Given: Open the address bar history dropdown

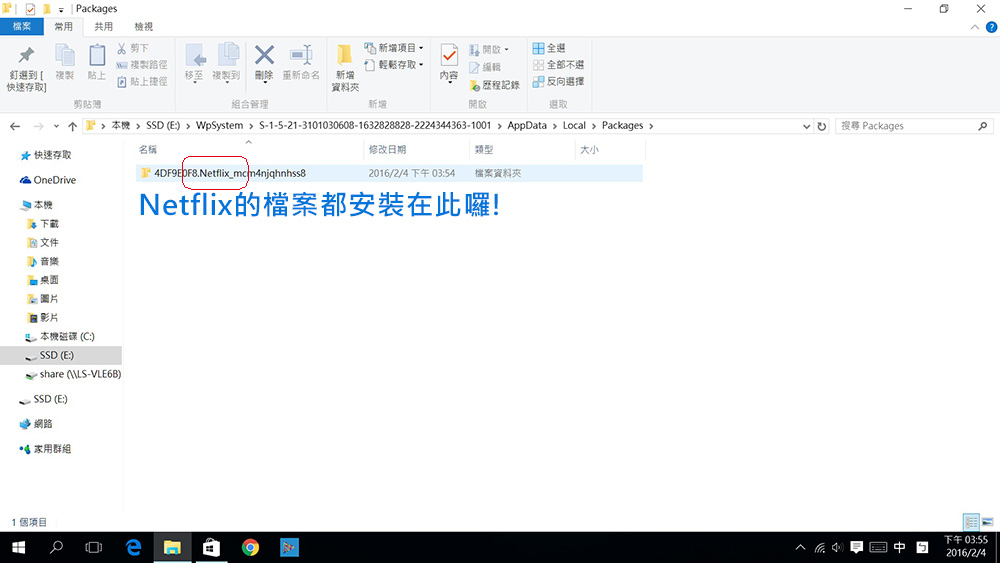Looking at the screenshot, I should pos(806,126).
